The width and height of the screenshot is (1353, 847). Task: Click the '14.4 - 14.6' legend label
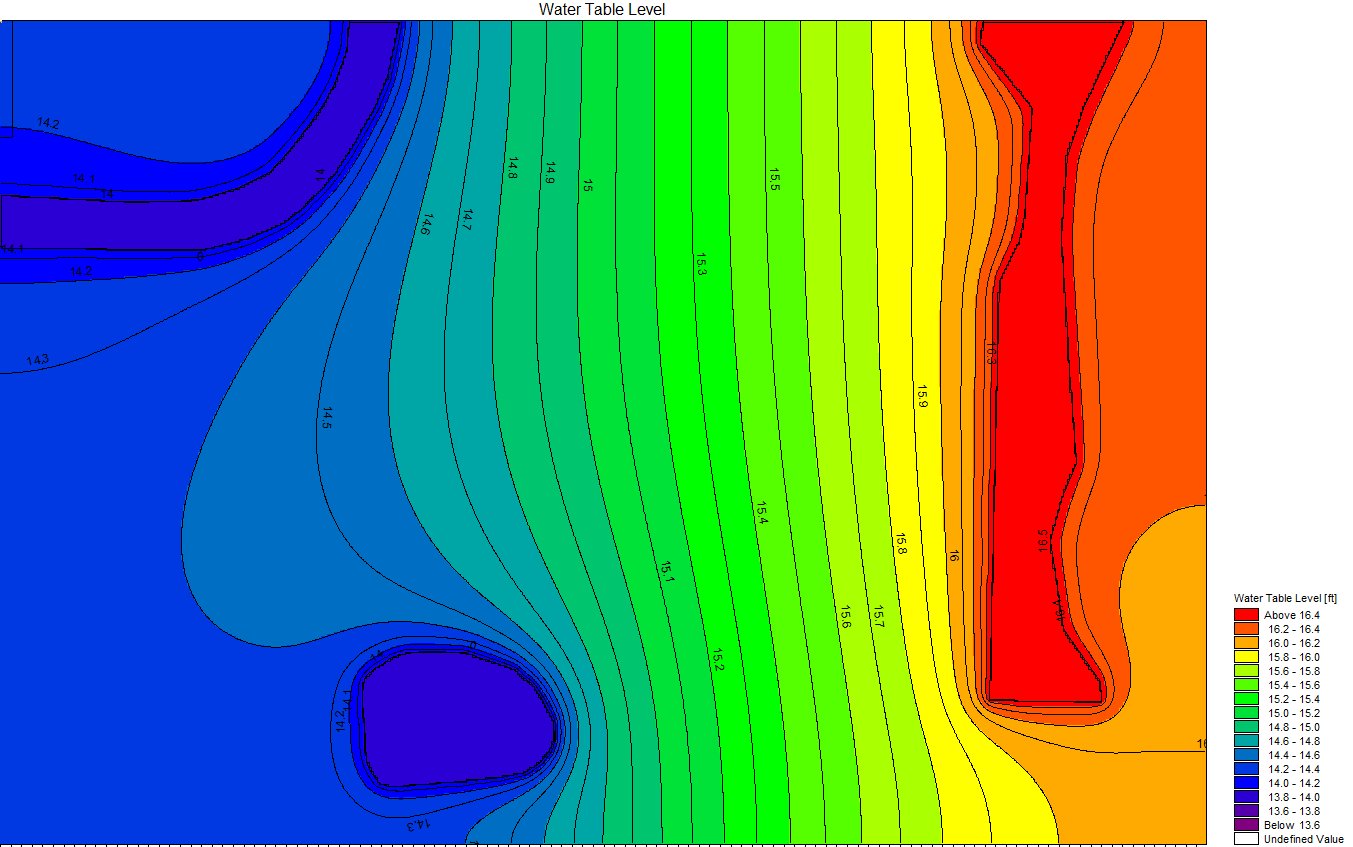[1294, 755]
